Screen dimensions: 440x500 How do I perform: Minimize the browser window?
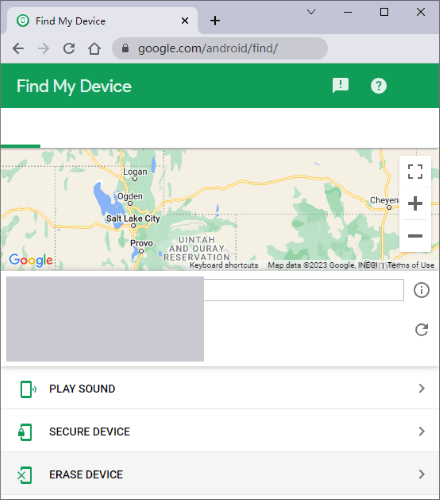click(x=348, y=12)
